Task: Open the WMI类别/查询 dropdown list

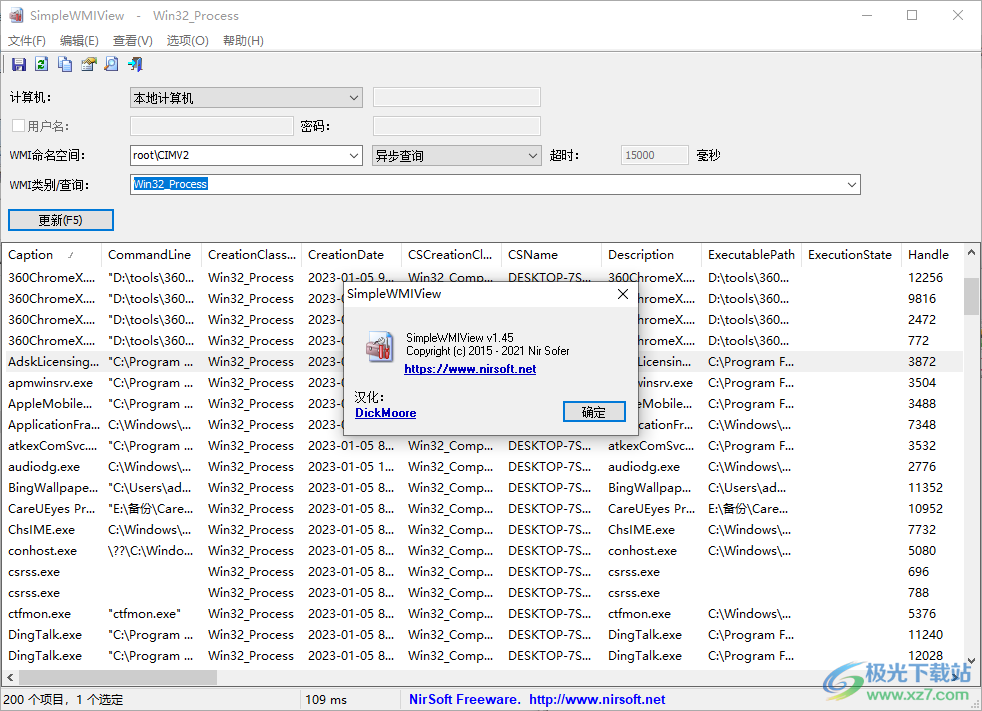Action: 850,184
